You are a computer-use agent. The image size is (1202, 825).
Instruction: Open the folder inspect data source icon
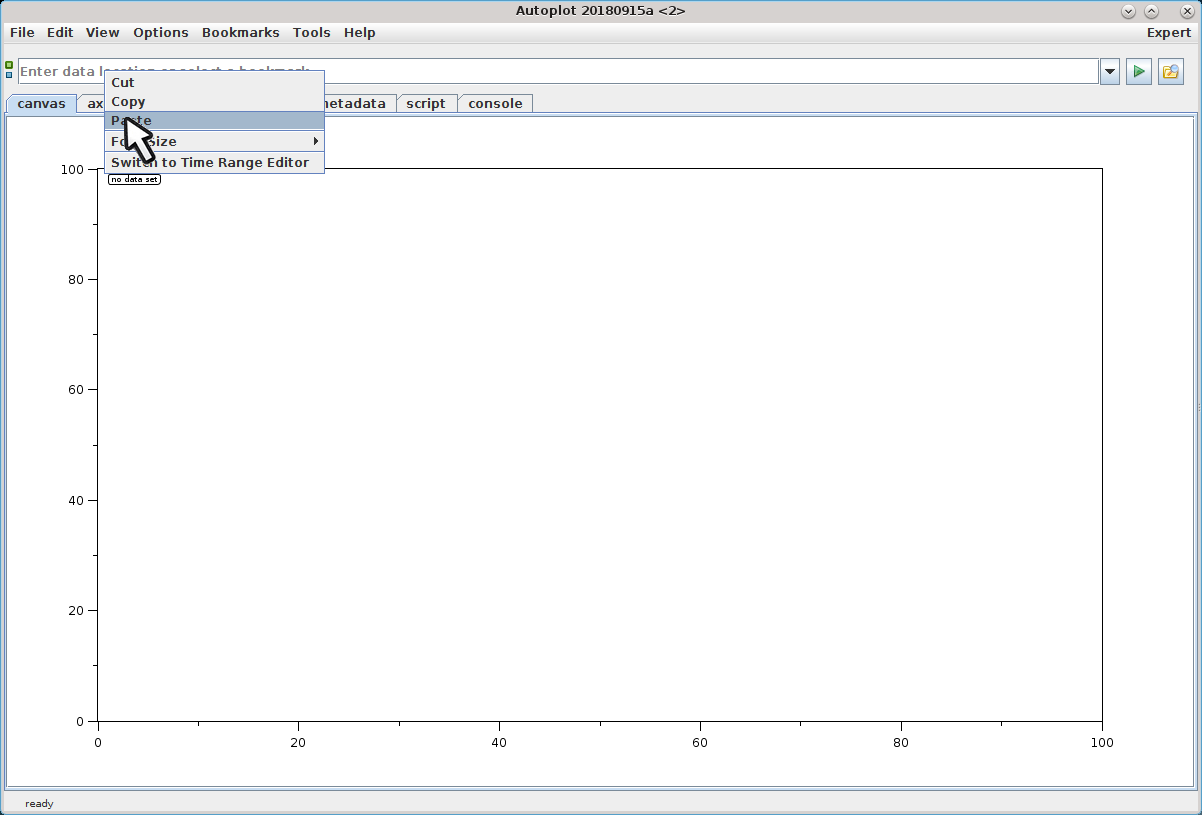1171,72
